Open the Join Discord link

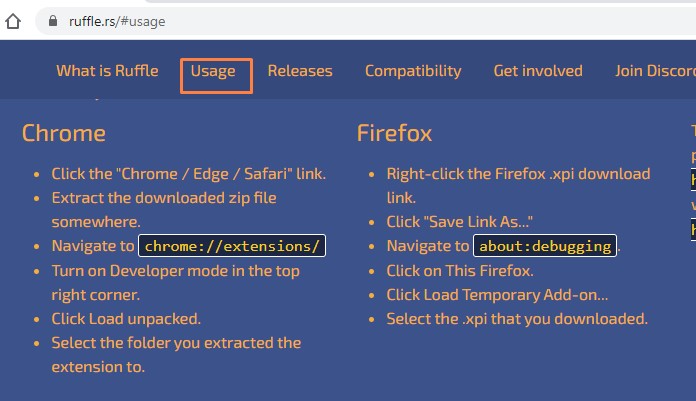pyautogui.click(x=655, y=71)
